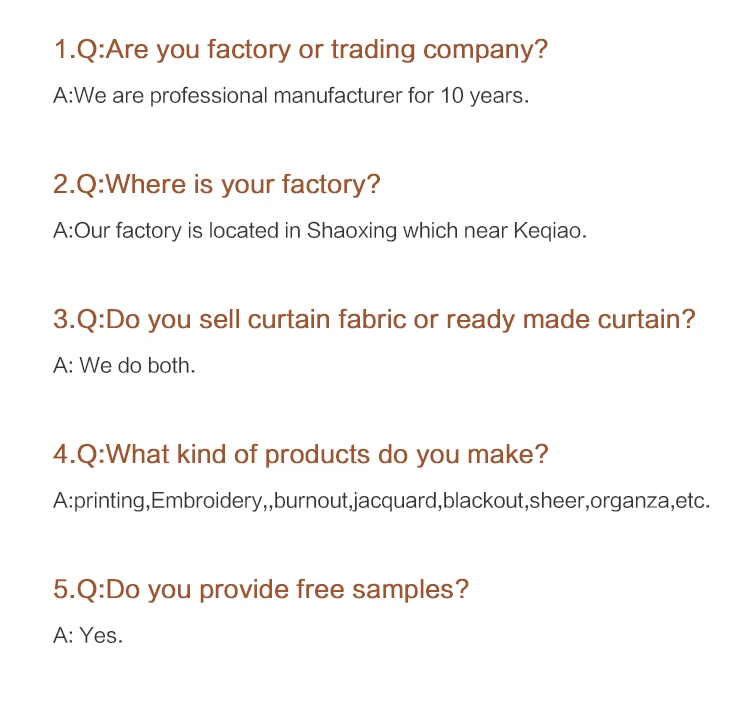Select the 'Do you provide free samples?' question
This screenshot has height=715, width=750.
click(x=261, y=589)
